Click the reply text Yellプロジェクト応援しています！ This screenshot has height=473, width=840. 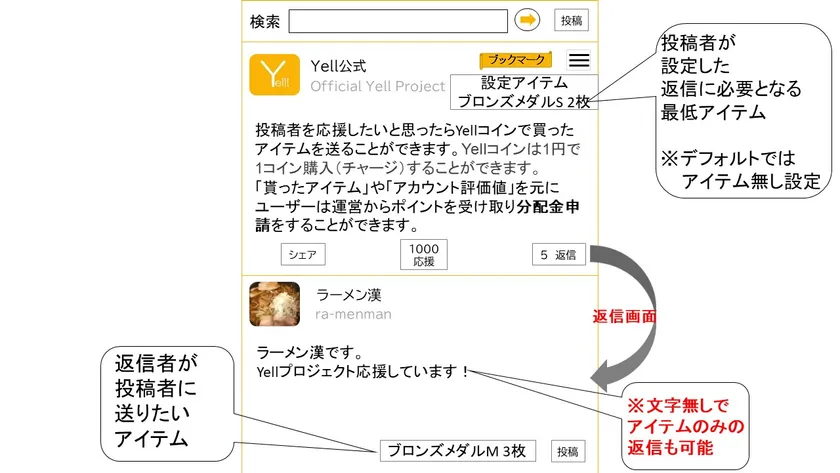[x=363, y=371]
